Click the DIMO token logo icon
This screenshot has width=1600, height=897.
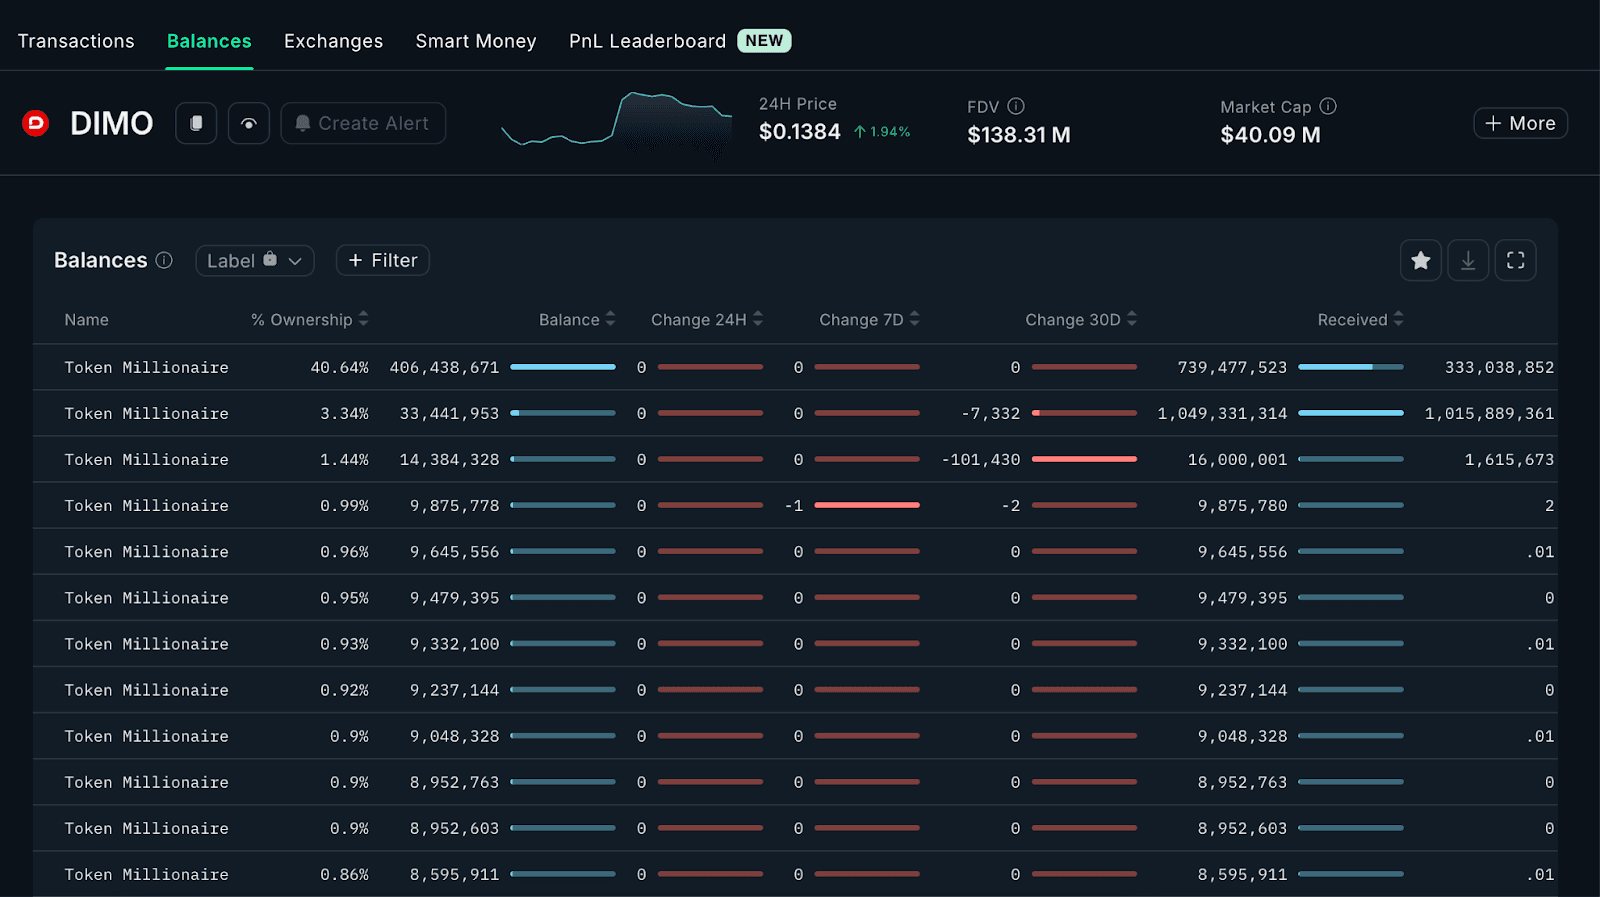coord(36,123)
